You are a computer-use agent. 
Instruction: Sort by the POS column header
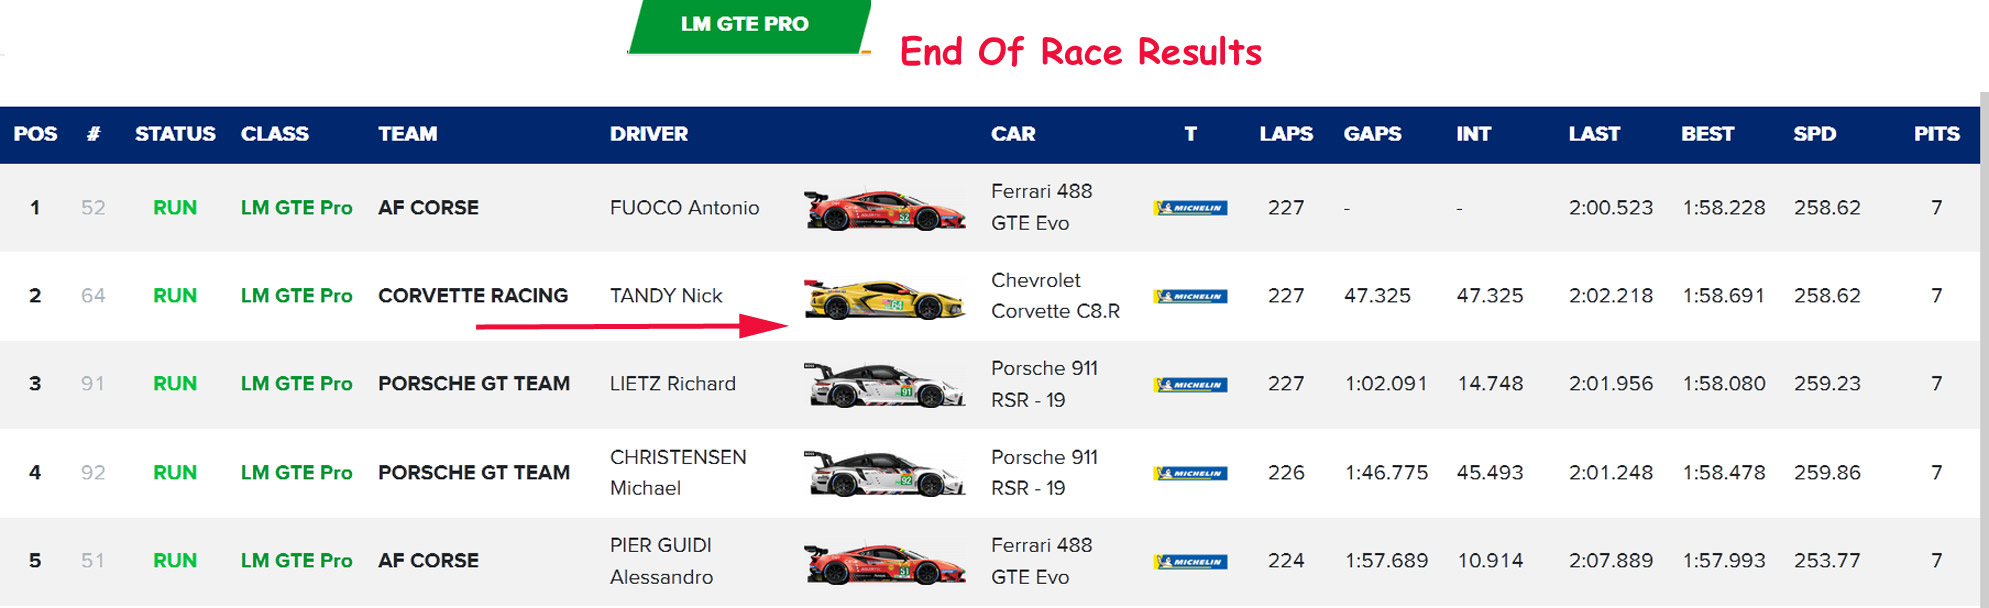tap(35, 134)
